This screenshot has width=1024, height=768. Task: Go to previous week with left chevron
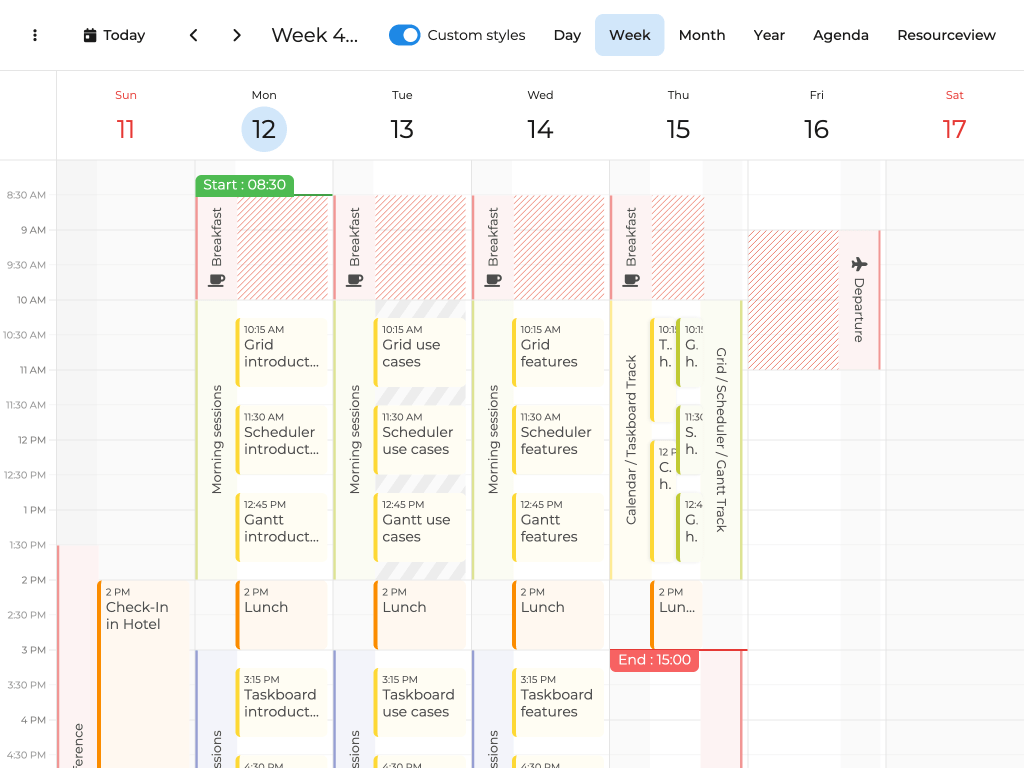click(193, 35)
